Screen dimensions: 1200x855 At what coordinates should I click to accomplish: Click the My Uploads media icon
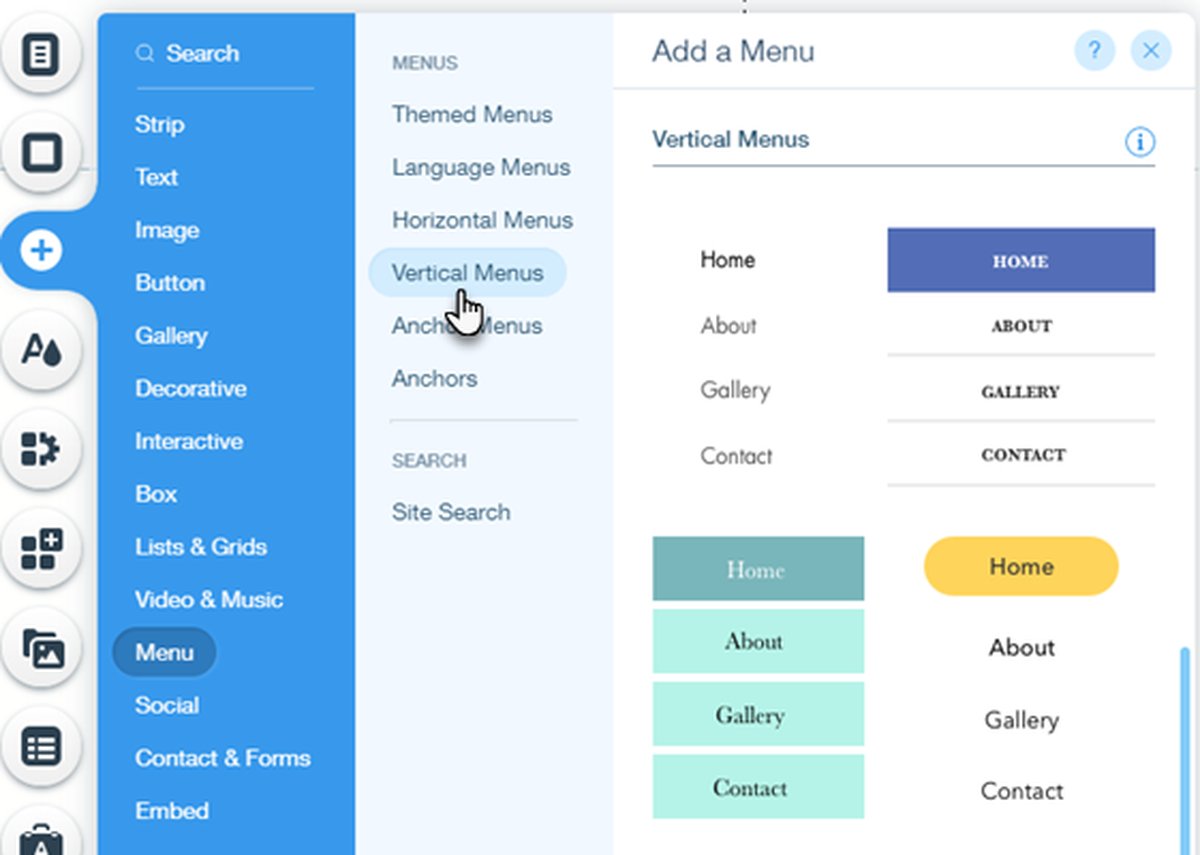pos(42,648)
